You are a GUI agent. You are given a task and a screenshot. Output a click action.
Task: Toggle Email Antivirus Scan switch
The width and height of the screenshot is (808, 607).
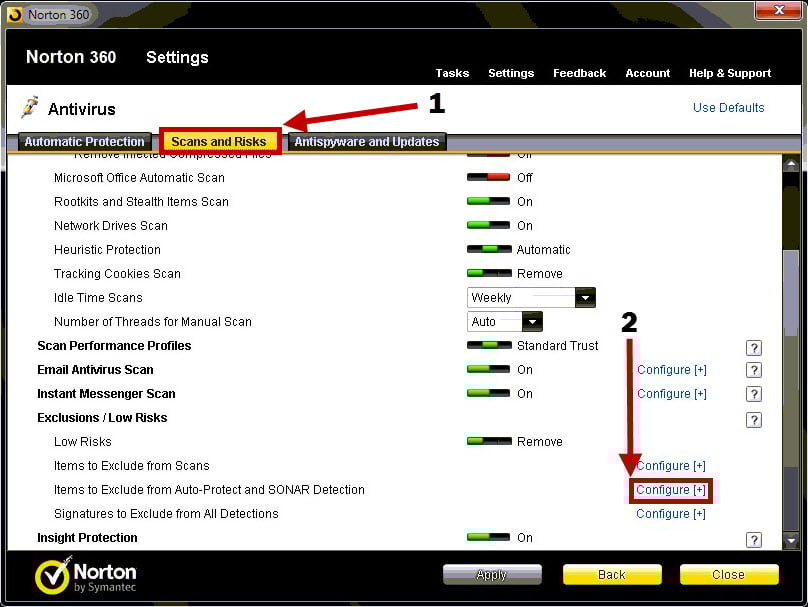pyautogui.click(x=489, y=369)
